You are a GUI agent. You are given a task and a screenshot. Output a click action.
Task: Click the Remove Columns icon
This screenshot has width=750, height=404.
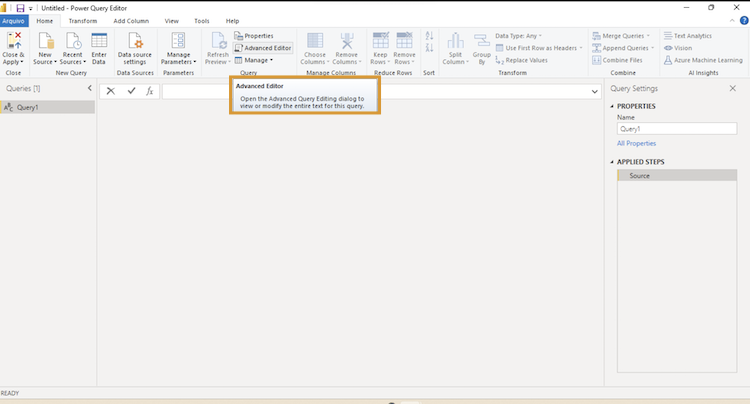click(x=347, y=41)
